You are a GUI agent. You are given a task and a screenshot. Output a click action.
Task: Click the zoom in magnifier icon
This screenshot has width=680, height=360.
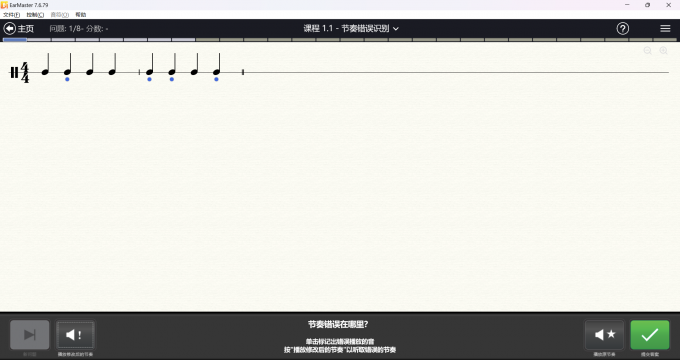point(664,51)
